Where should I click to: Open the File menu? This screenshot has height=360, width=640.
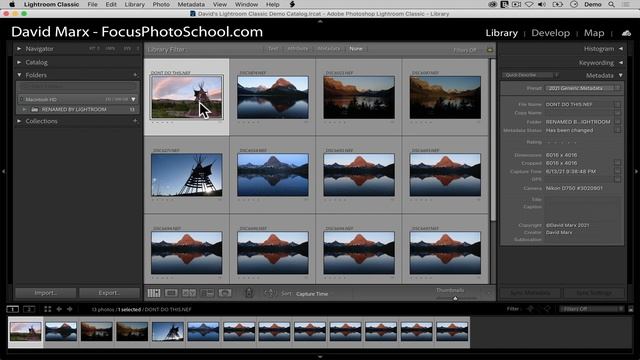(x=92, y=4)
